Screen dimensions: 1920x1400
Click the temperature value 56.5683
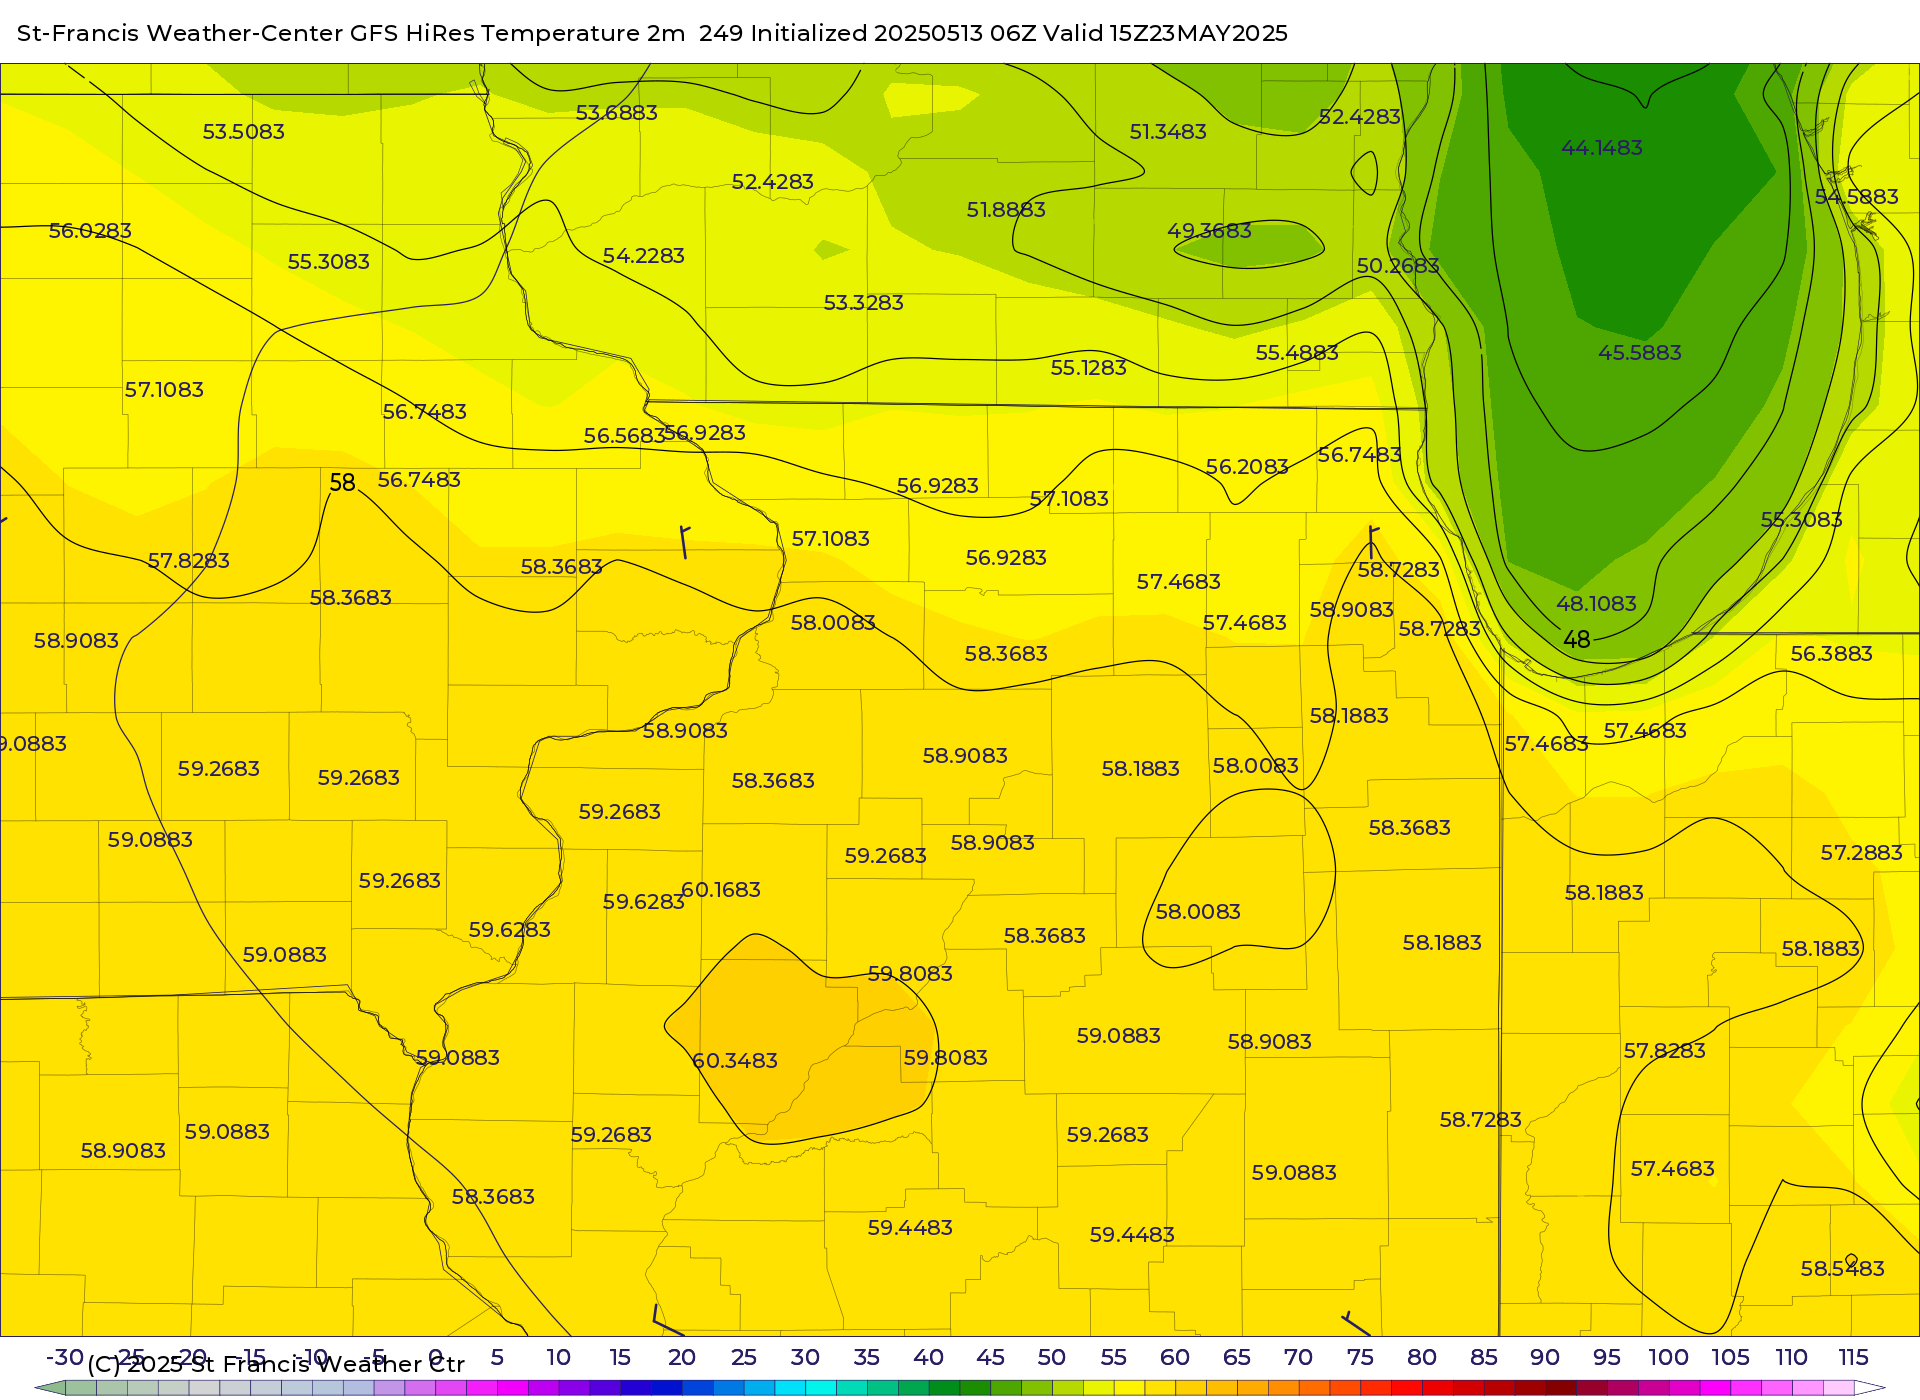624,436
